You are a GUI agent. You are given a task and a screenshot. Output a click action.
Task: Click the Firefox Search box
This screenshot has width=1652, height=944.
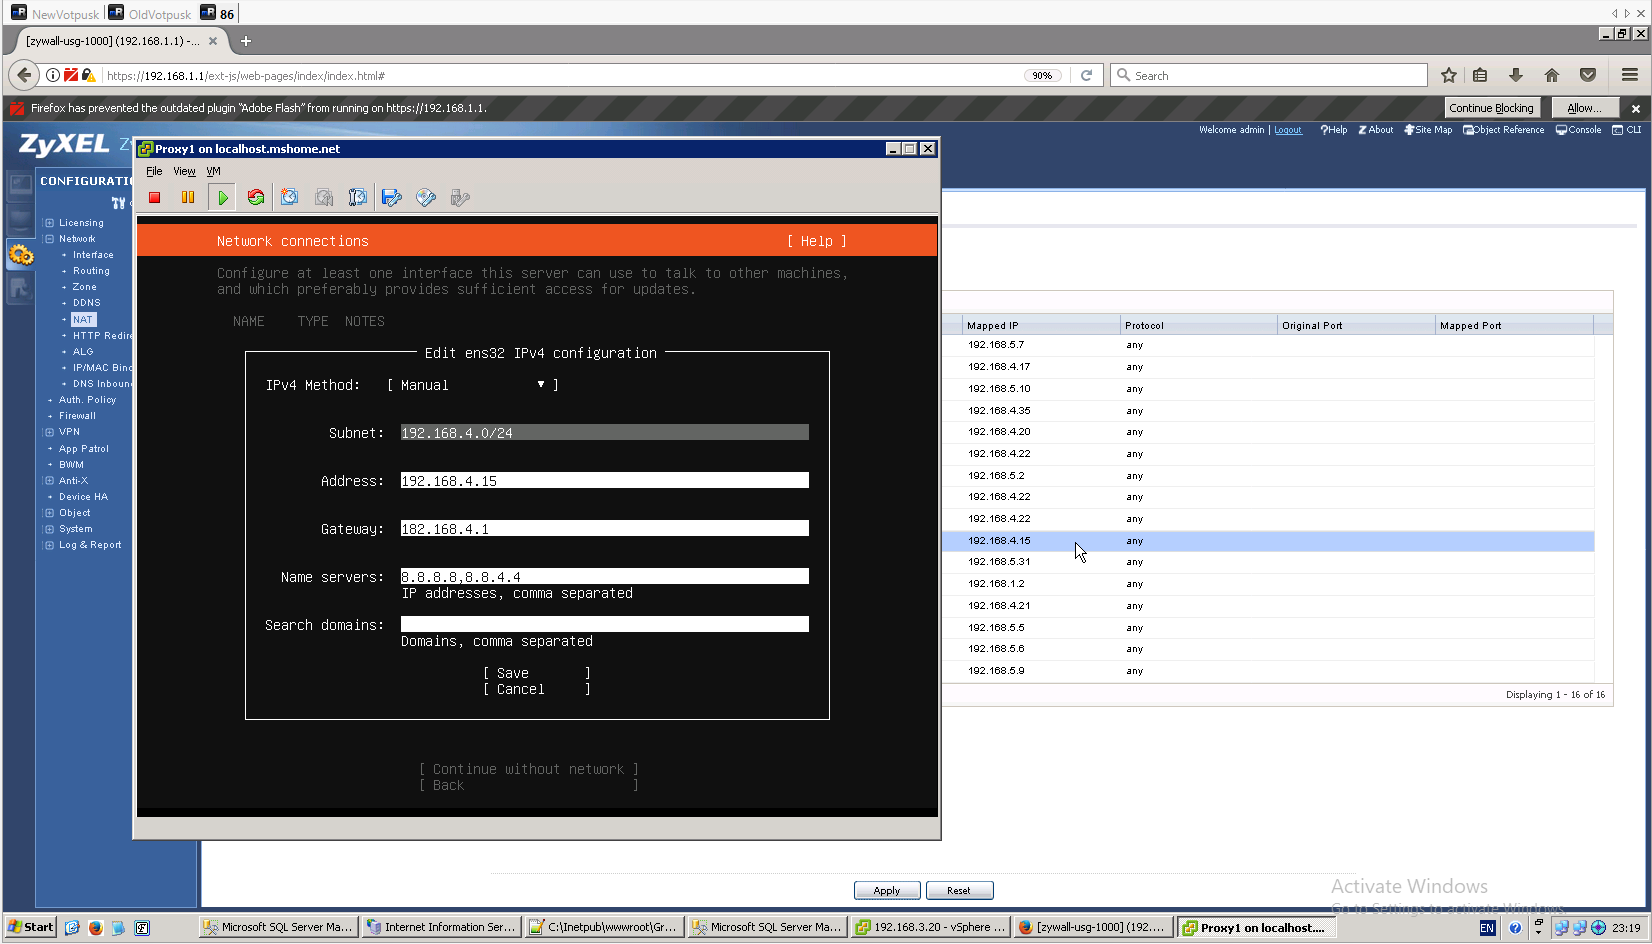click(x=1269, y=75)
